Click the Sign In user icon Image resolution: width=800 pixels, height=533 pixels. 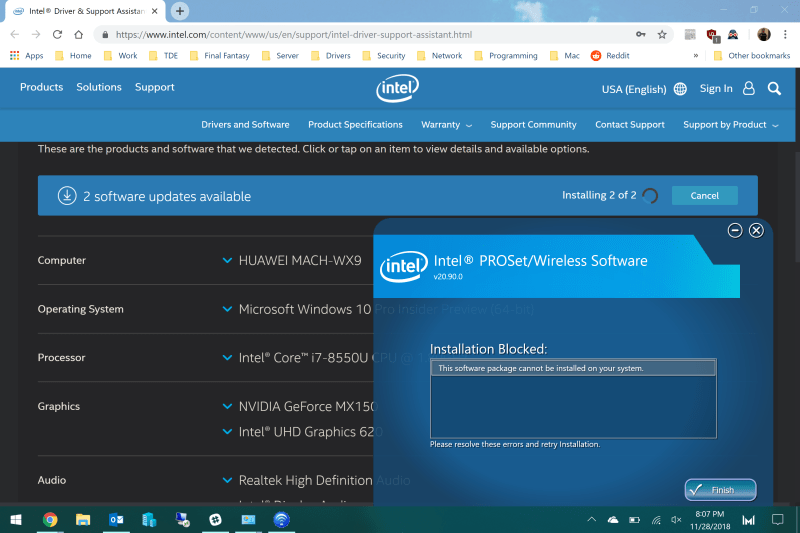[x=748, y=88]
